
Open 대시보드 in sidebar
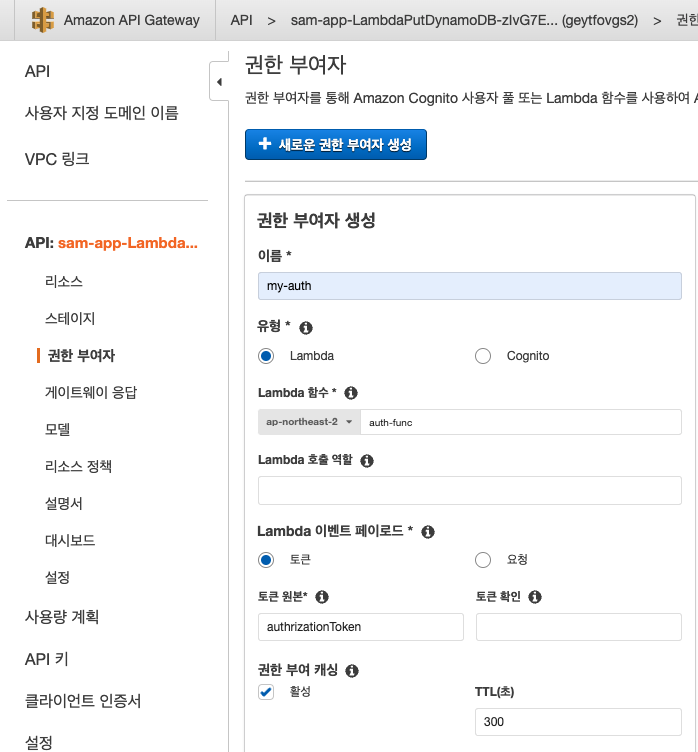(70, 540)
